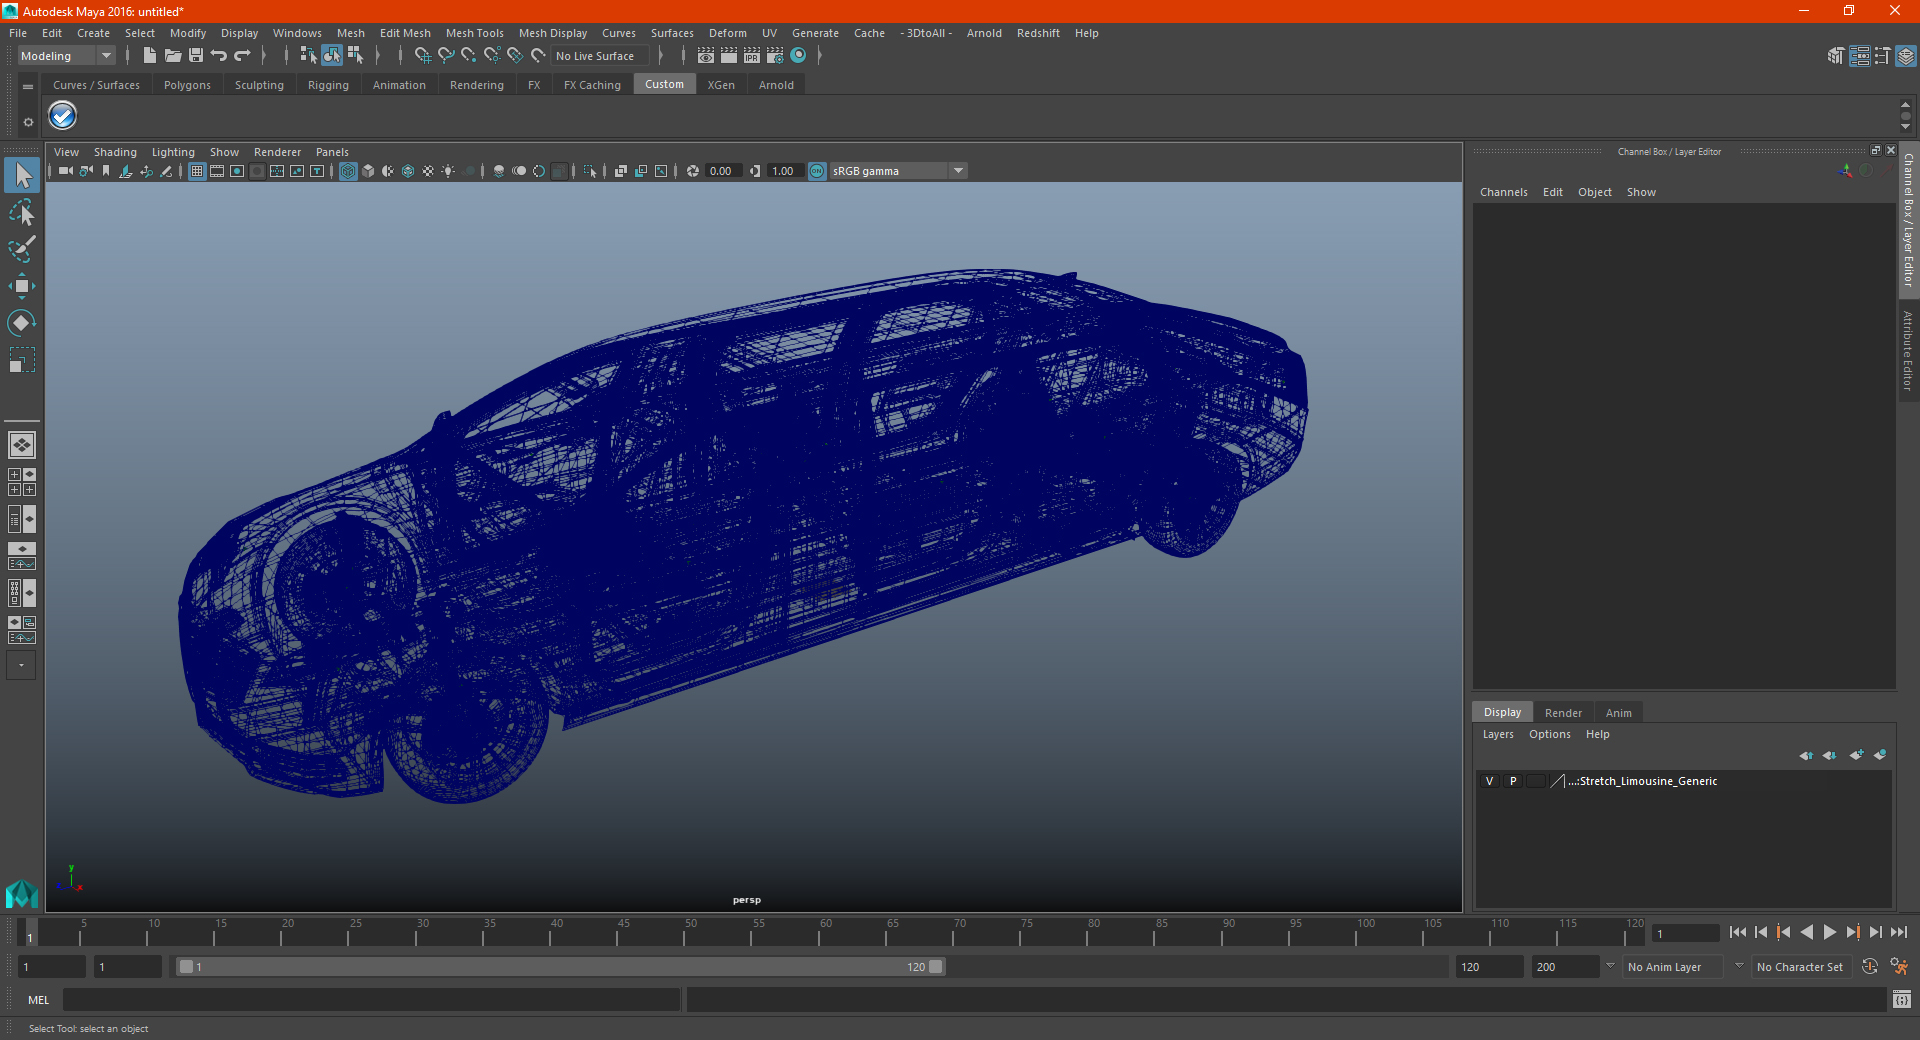Play the animation backward
Screen dimensions: 1920x1040
(x=1806, y=932)
